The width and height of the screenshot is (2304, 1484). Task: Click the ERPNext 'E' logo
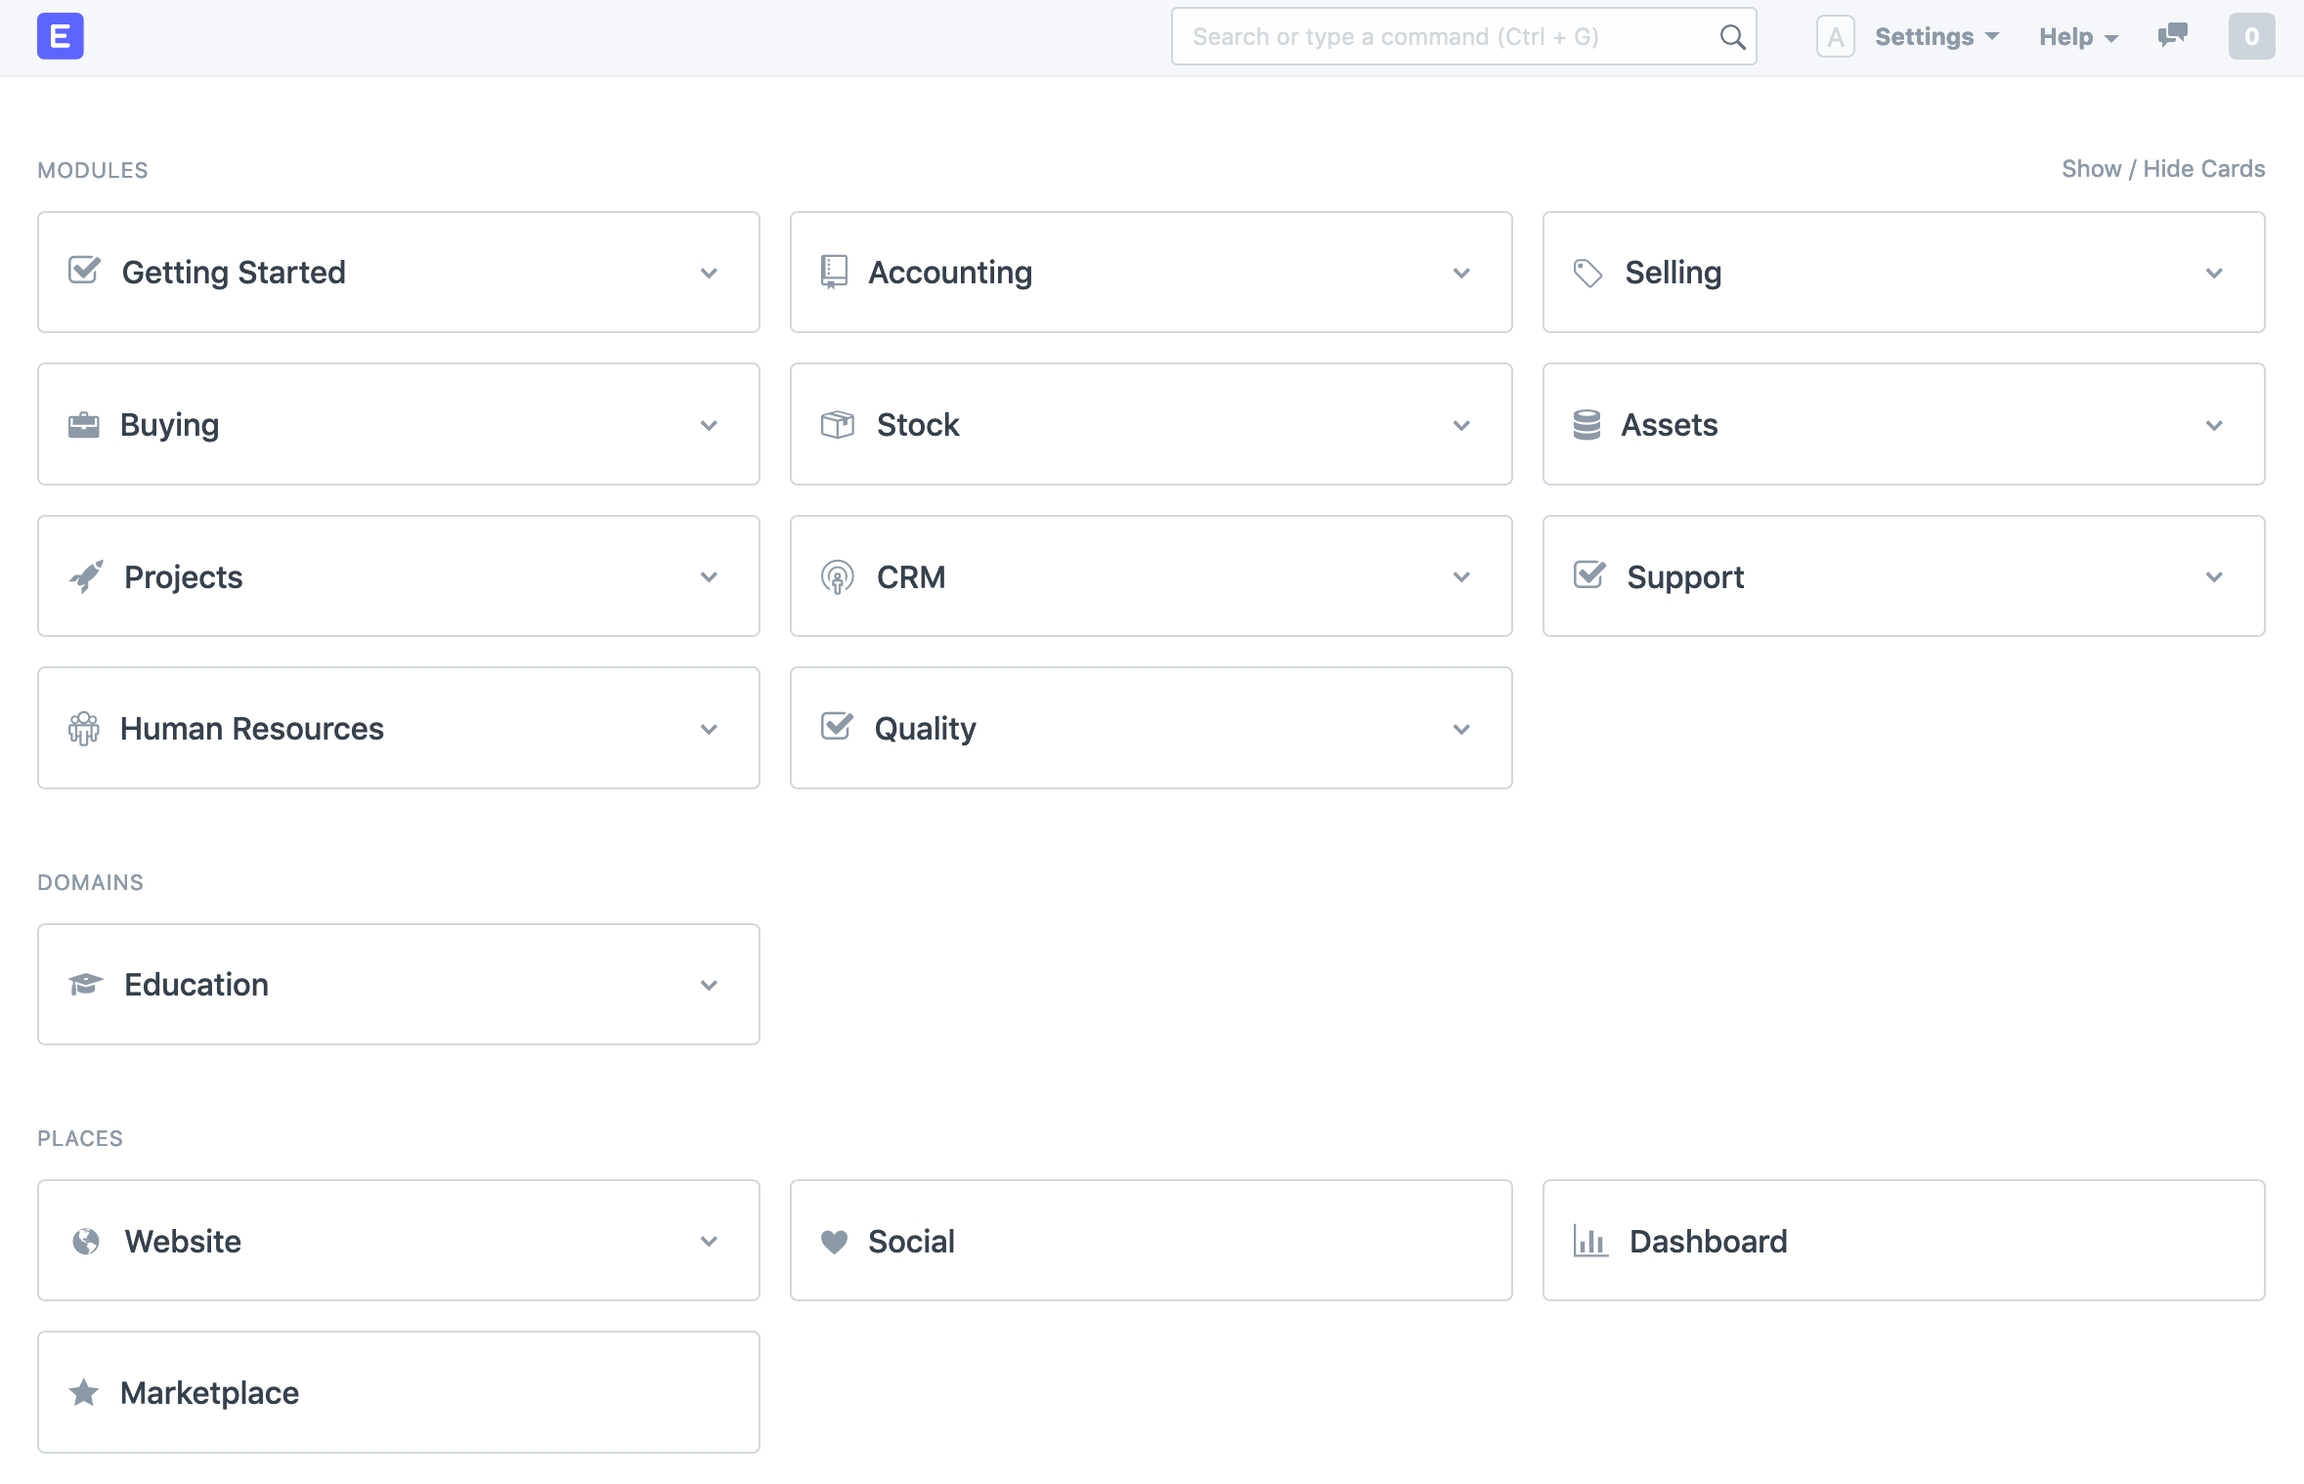(x=60, y=37)
